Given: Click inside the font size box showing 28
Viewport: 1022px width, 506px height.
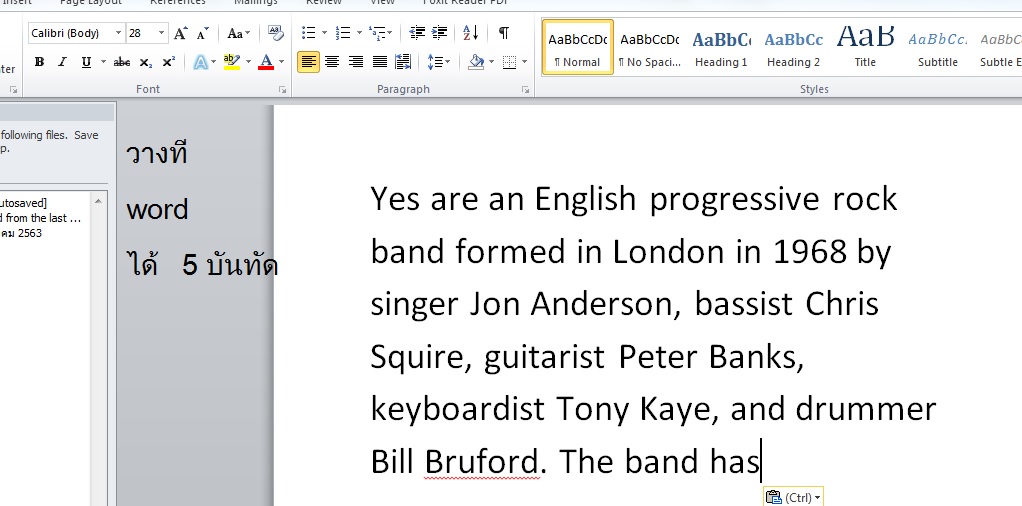Looking at the screenshot, I should [x=141, y=33].
